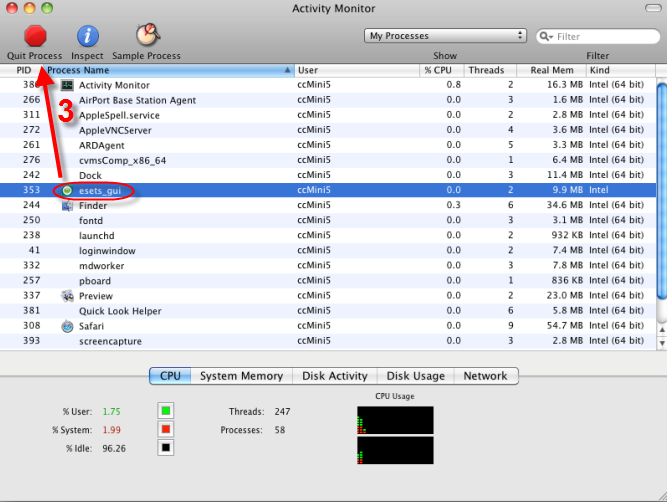The height and width of the screenshot is (502, 667).
Task: Click the 34.6 MB Finder memory value
Action: pos(564,205)
